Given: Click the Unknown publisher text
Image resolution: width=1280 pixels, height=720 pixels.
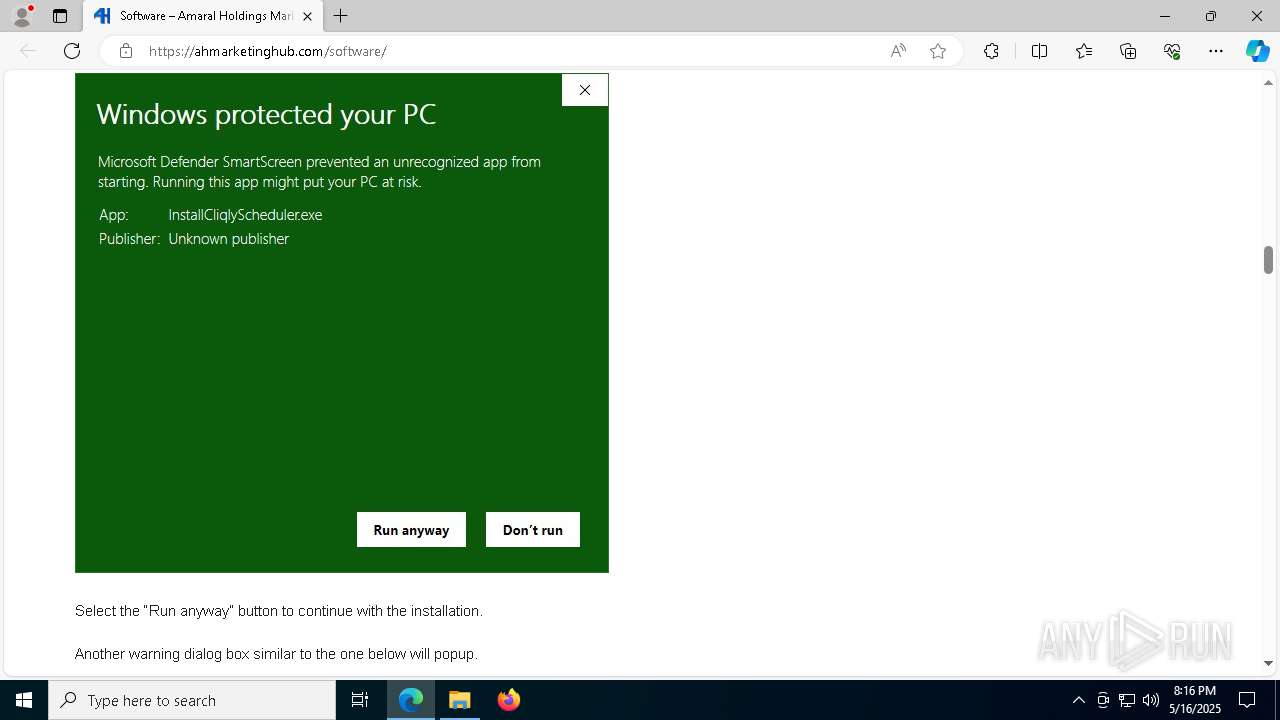Looking at the screenshot, I should click(x=228, y=239).
